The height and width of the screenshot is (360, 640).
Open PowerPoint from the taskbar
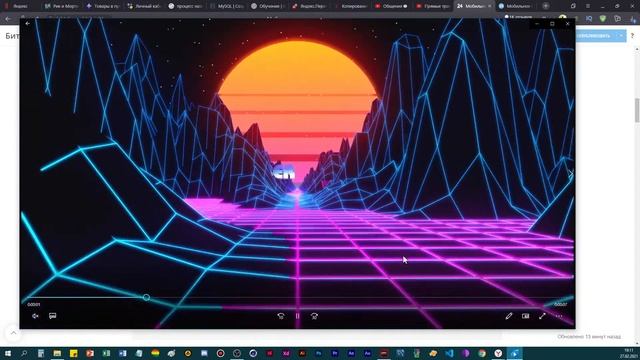click(90, 353)
